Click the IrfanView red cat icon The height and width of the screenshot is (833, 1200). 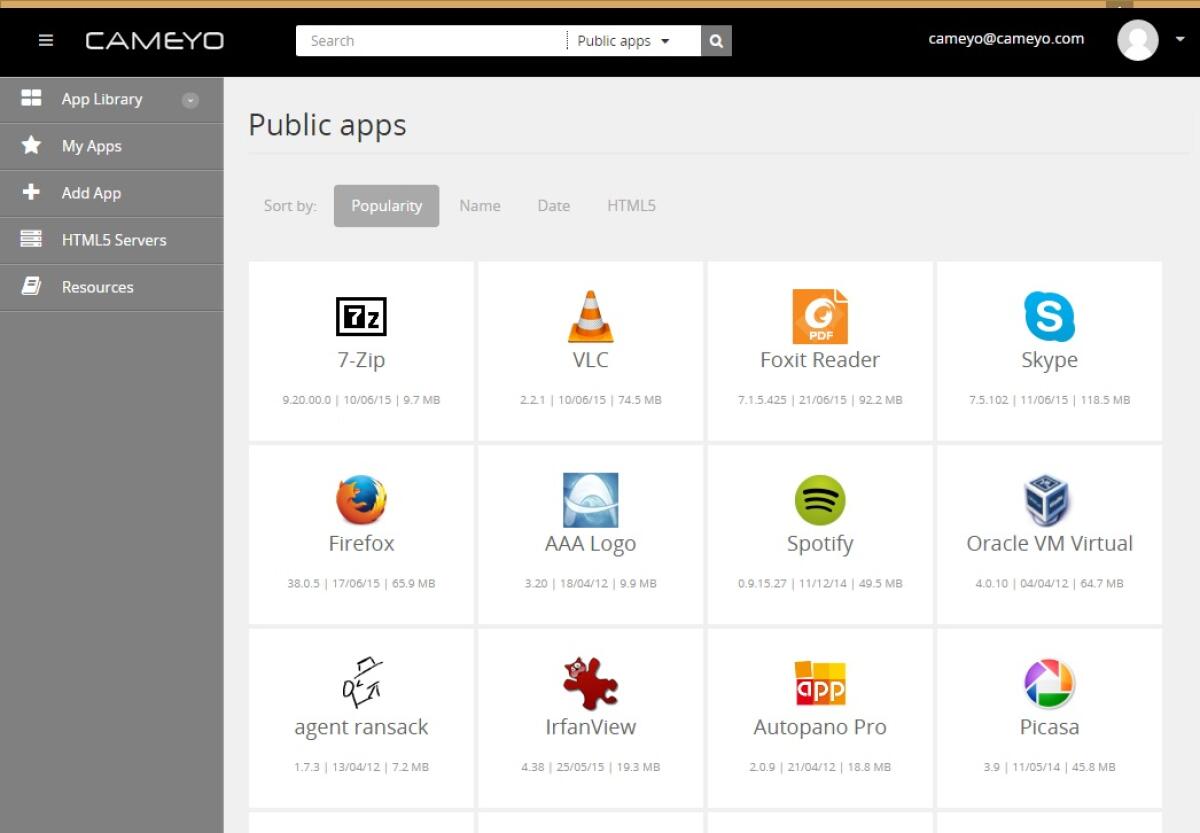[590, 683]
